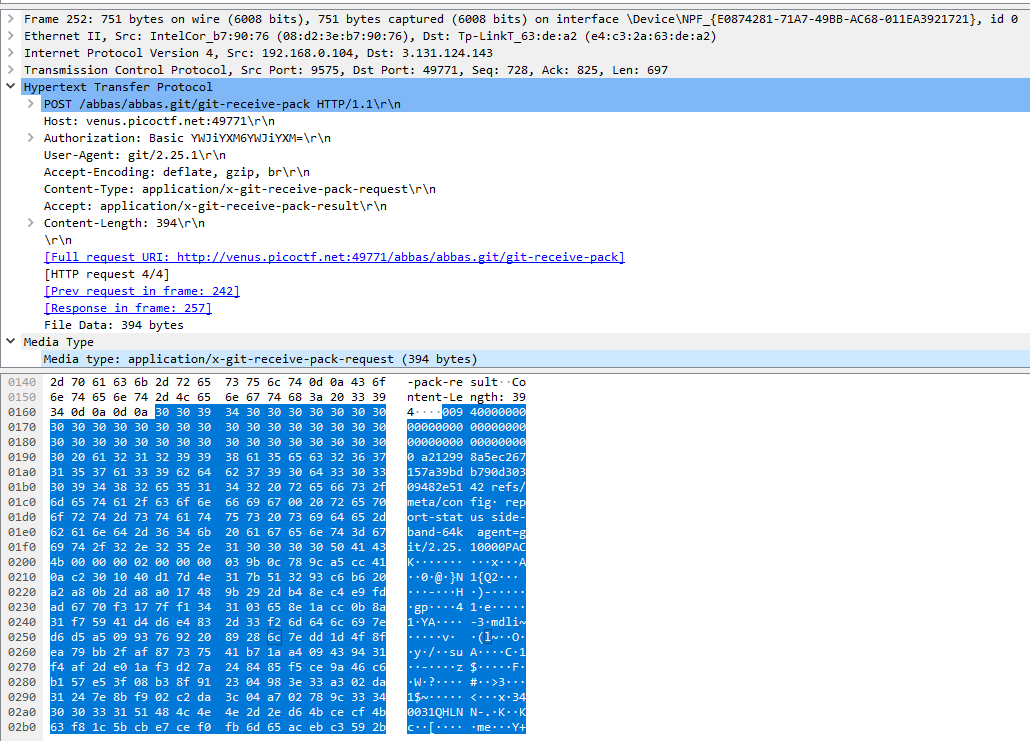Viewport: 1030px width, 741px height.
Task: Select the Transmission Control Protocol summary text
Action: pos(346,70)
